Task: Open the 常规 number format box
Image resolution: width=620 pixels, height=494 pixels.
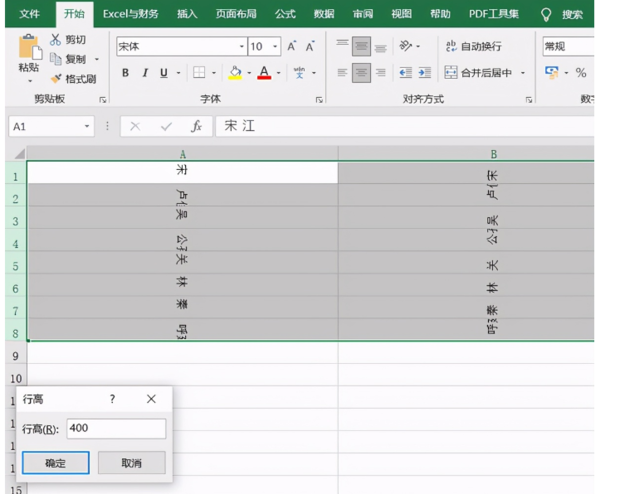Action: pyautogui.click(x=568, y=47)
